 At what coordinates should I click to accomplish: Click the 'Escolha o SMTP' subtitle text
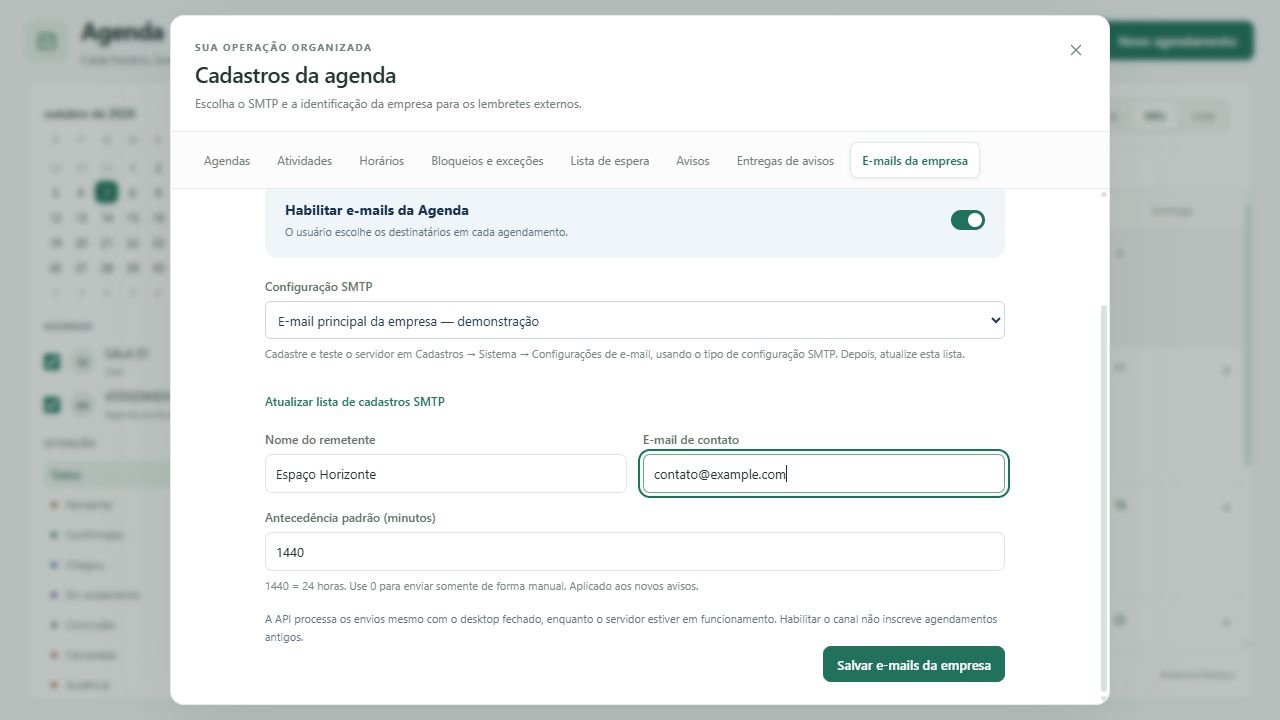pyautogui.click(x=388, y=104)
